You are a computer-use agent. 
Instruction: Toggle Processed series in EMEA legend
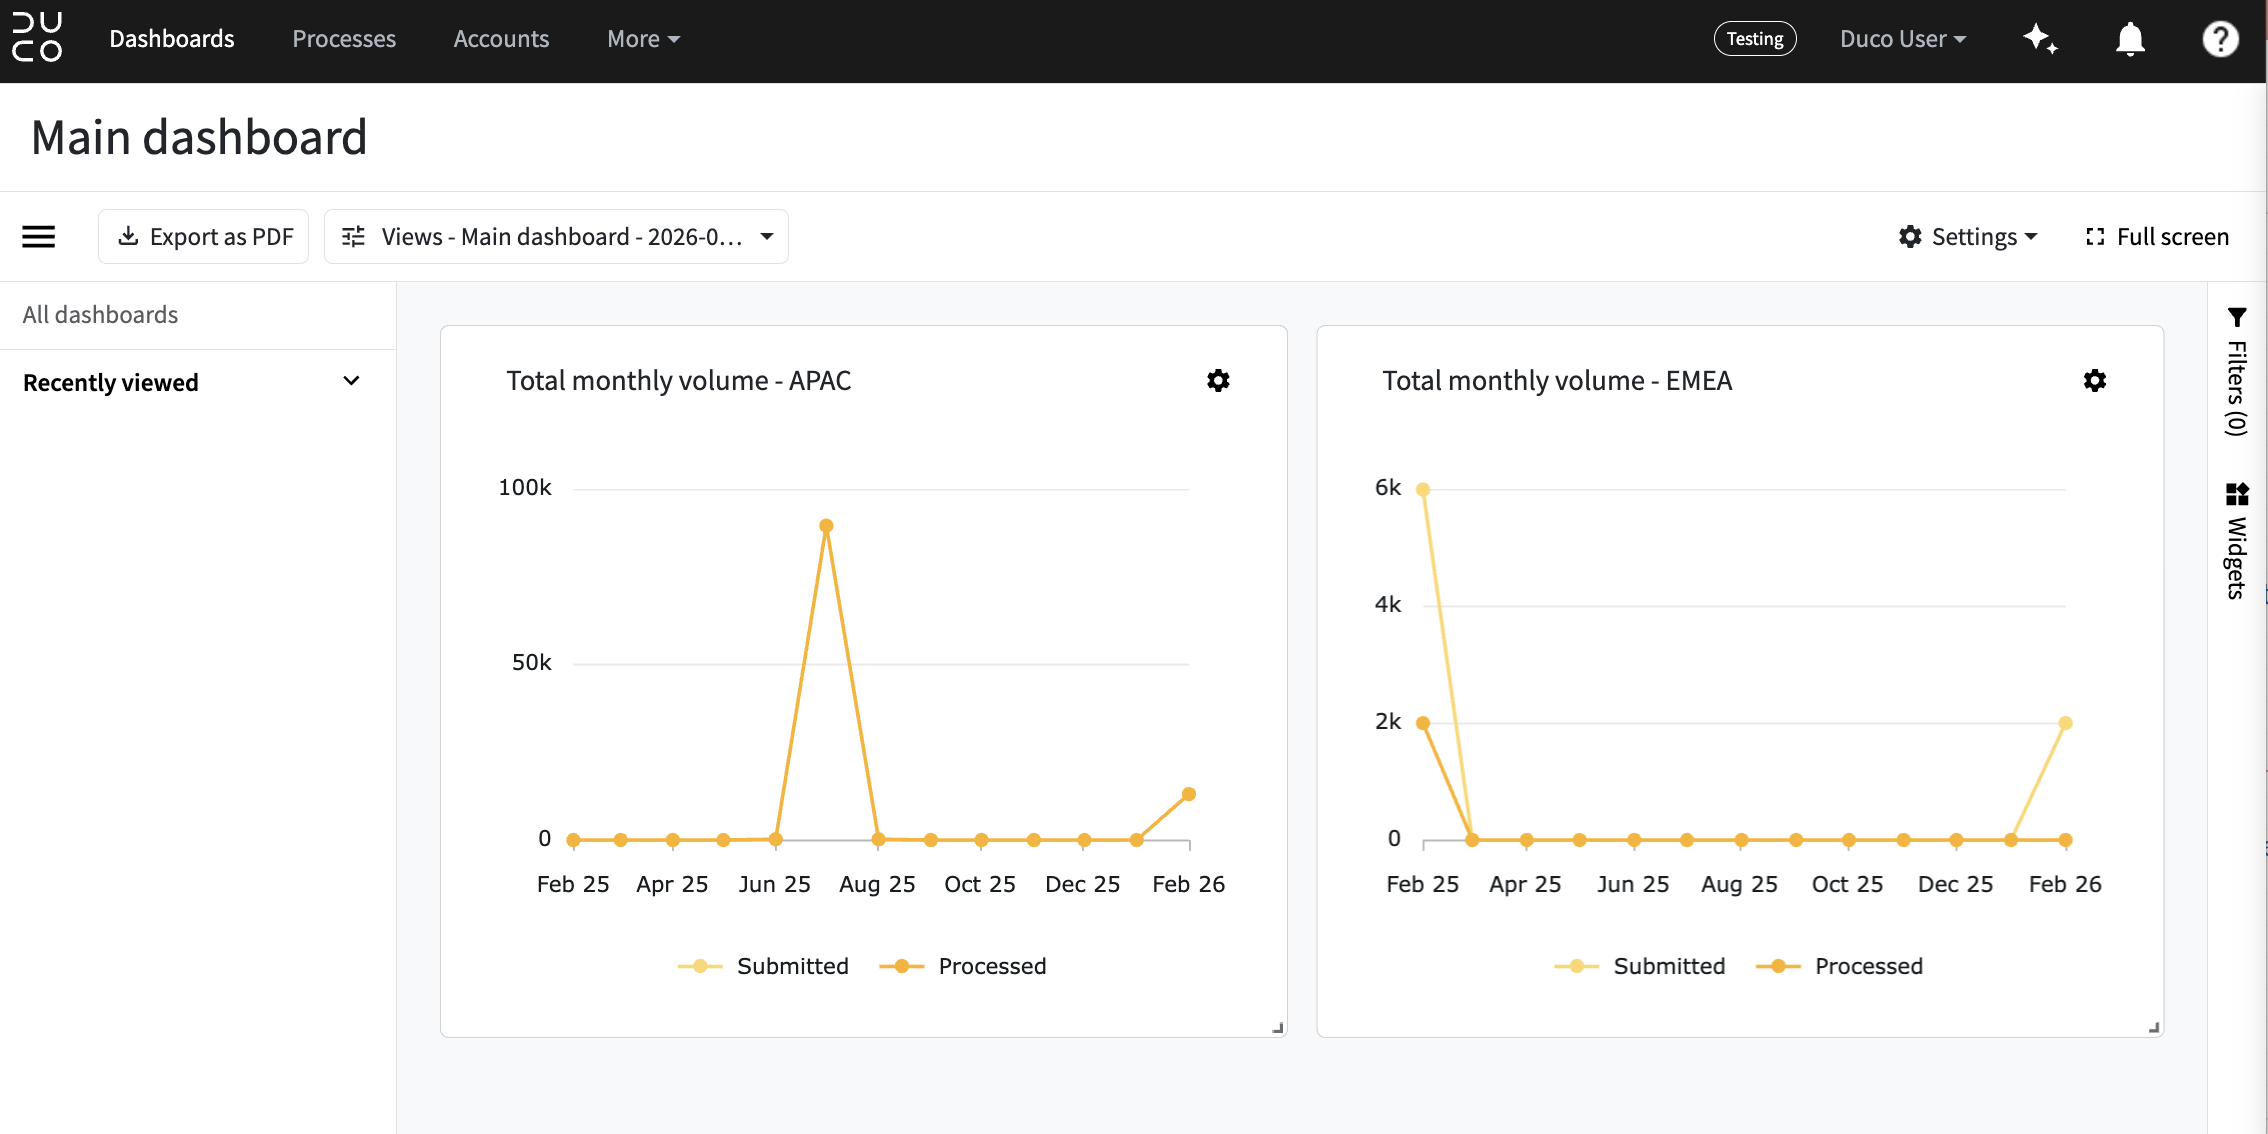[1840, 966]
